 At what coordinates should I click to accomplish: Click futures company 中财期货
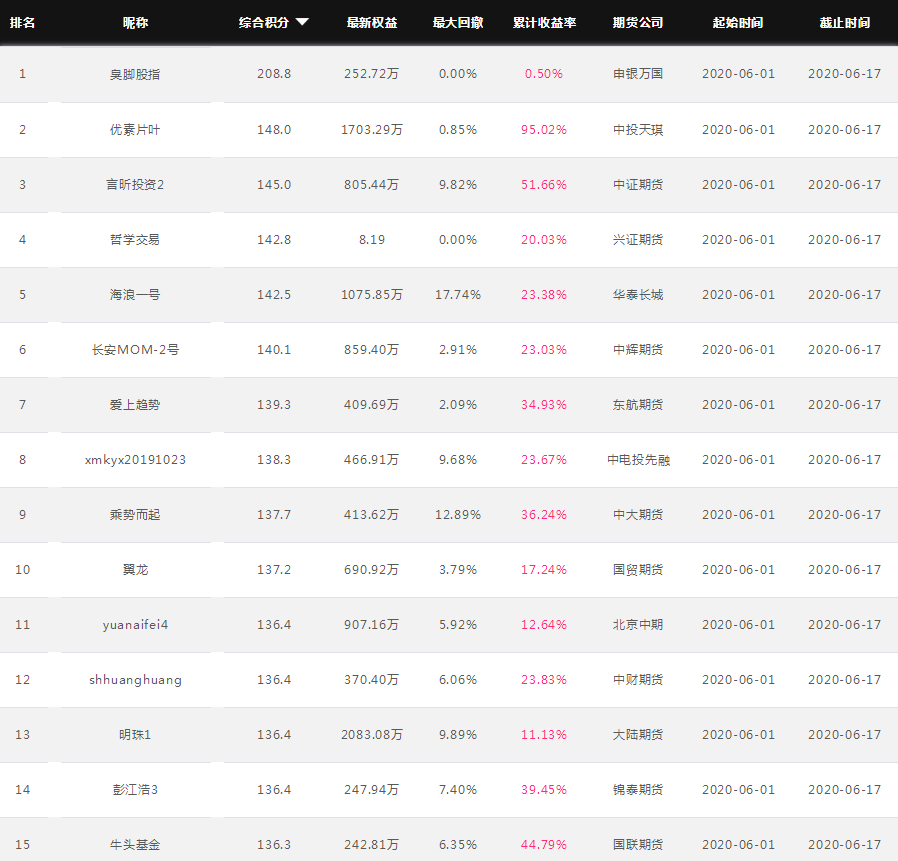638,679
